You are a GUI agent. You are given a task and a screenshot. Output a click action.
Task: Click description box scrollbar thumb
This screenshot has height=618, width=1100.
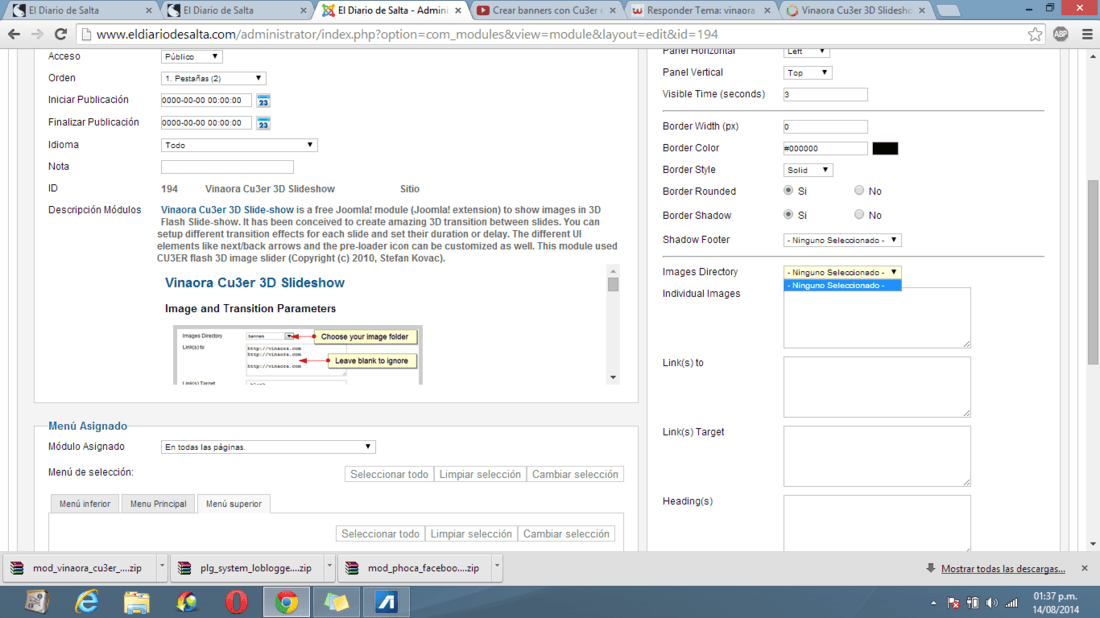point(613,284)
